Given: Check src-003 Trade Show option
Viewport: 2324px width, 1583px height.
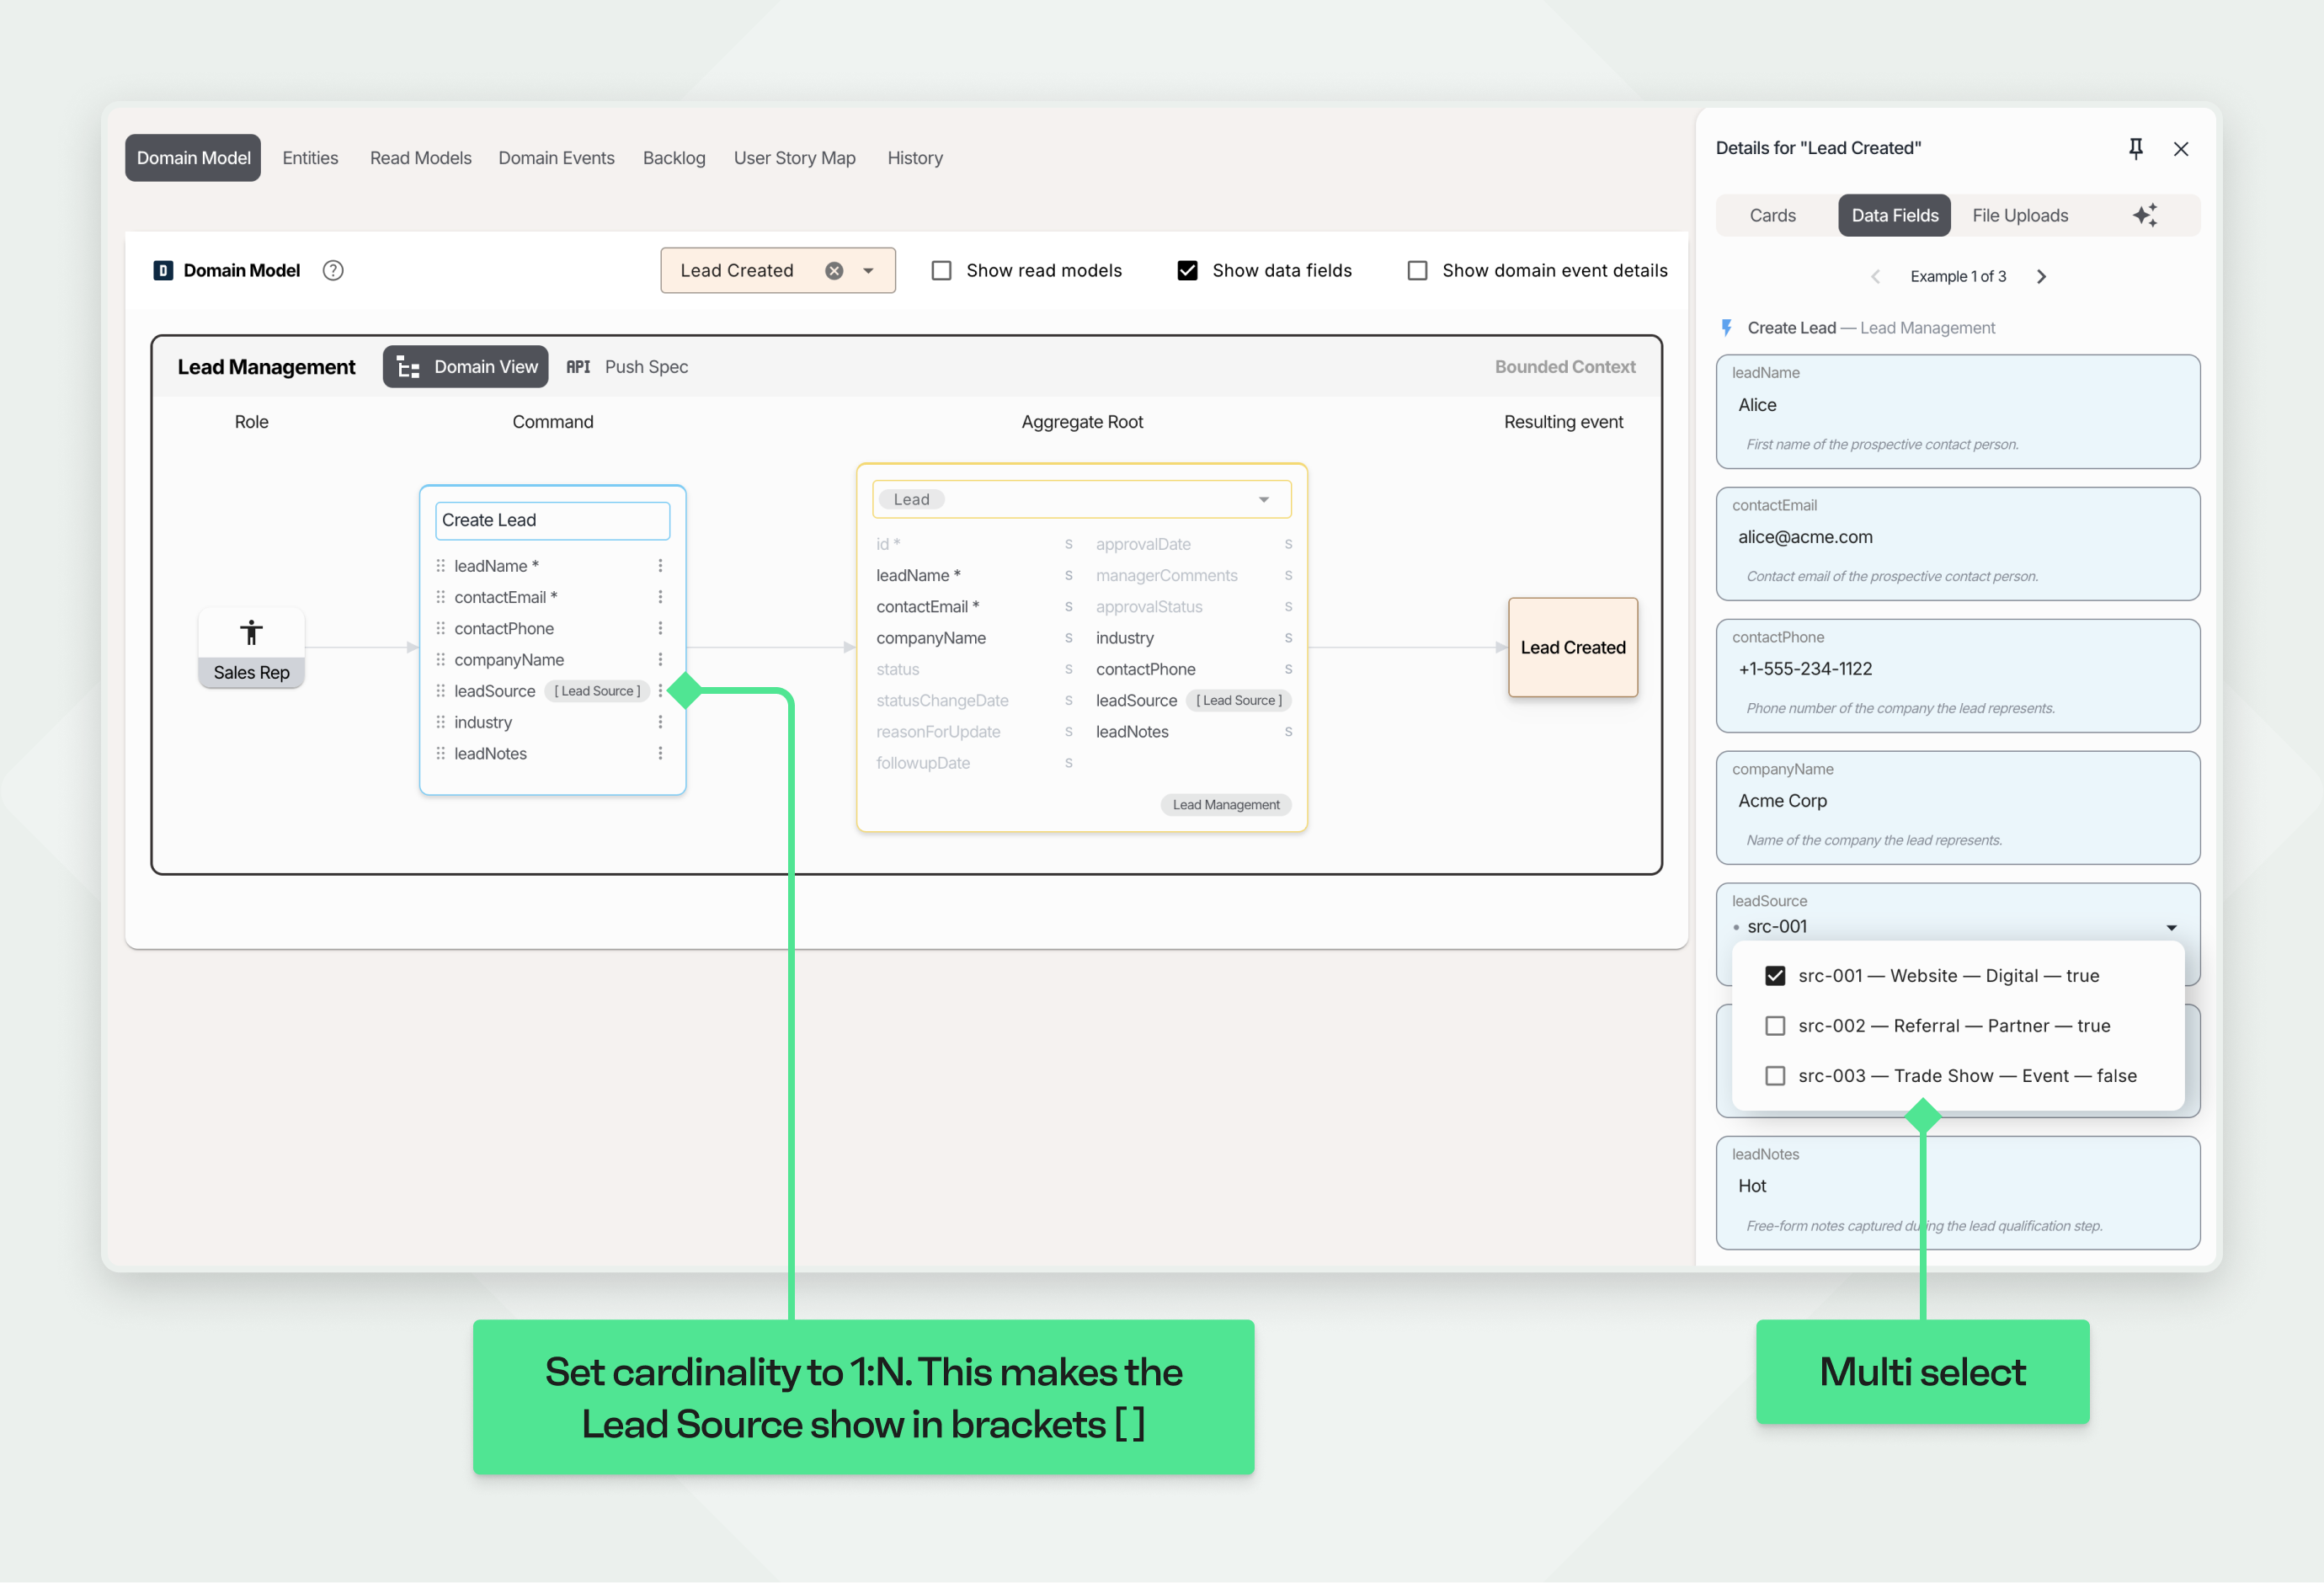Looking at the screenshot, I should [x=1775, y=1076].
